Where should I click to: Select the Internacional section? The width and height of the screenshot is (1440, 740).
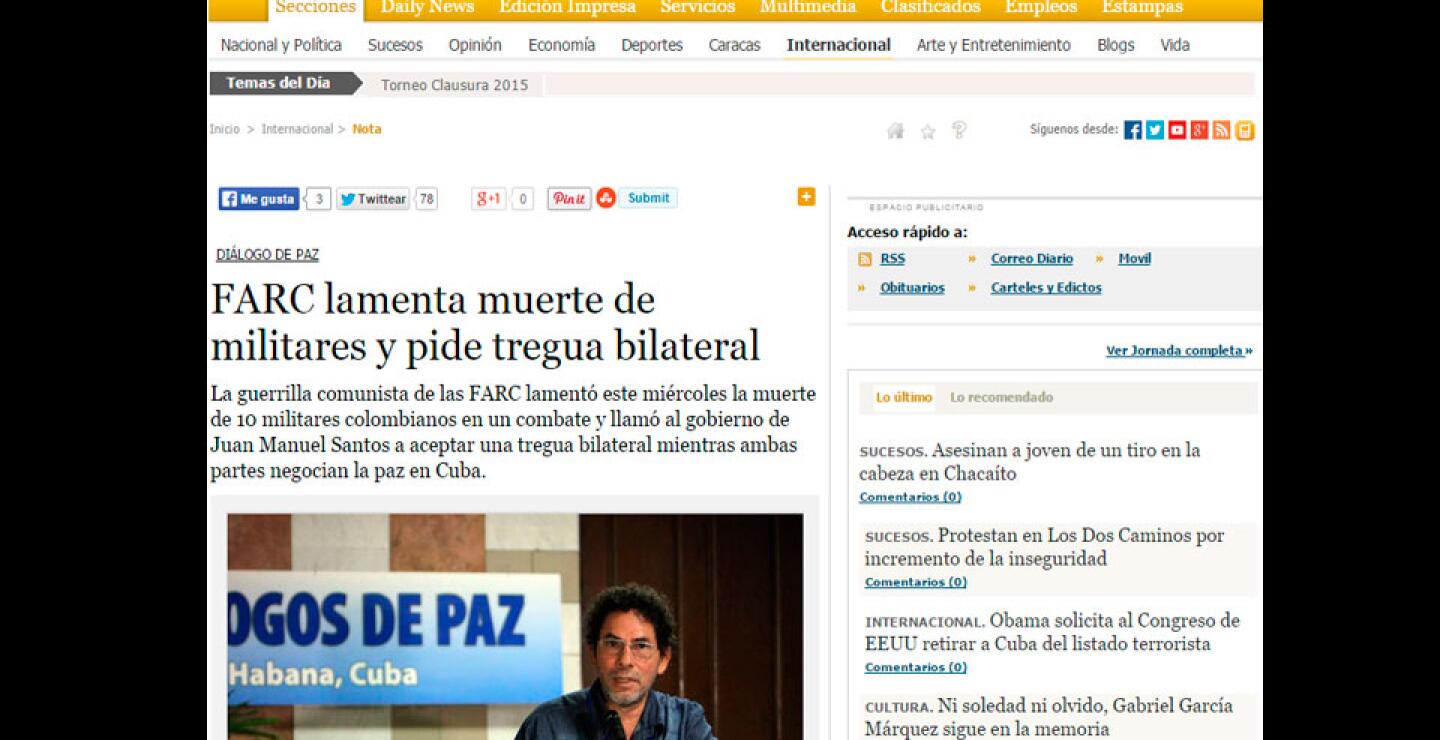839,45
